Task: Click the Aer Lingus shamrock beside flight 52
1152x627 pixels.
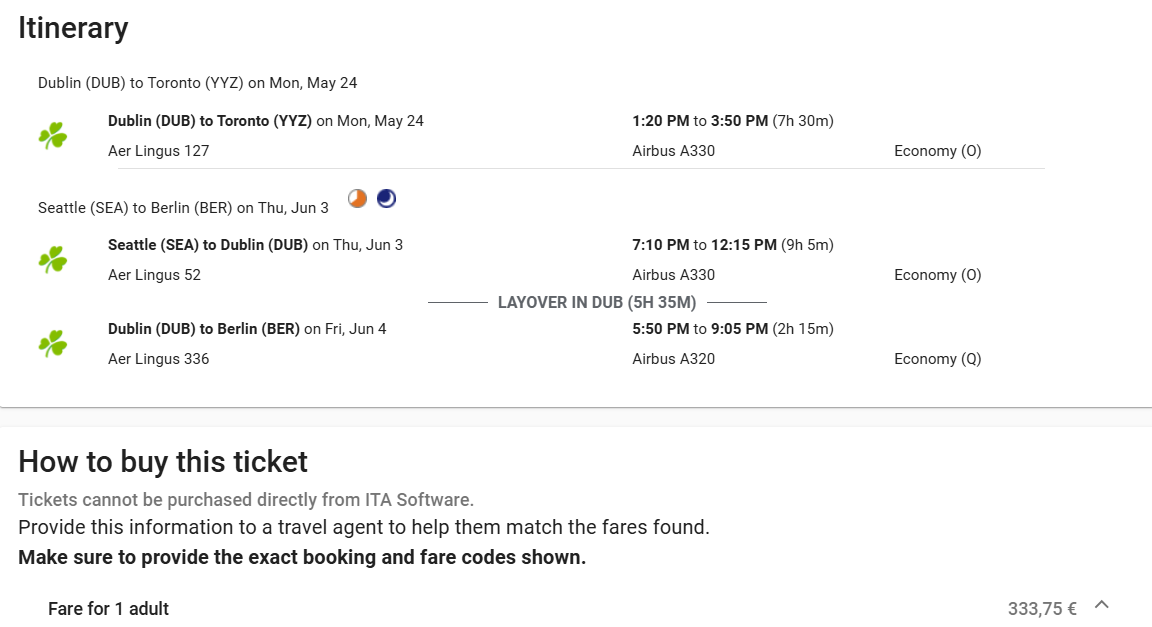Action: (53, 259)
